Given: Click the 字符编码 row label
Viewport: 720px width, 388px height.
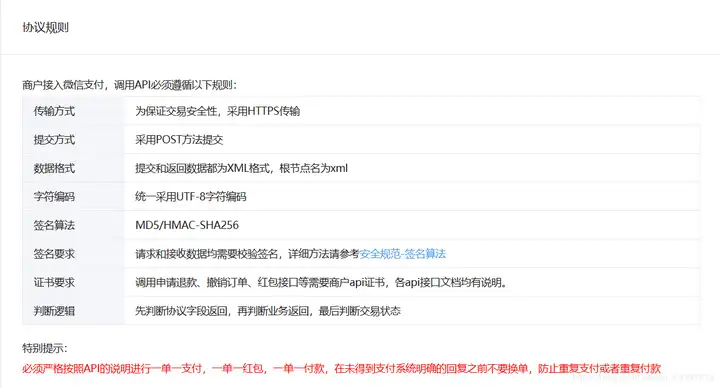Looking at the screenshot, I should pyautogui.click(x=54, y=197).
